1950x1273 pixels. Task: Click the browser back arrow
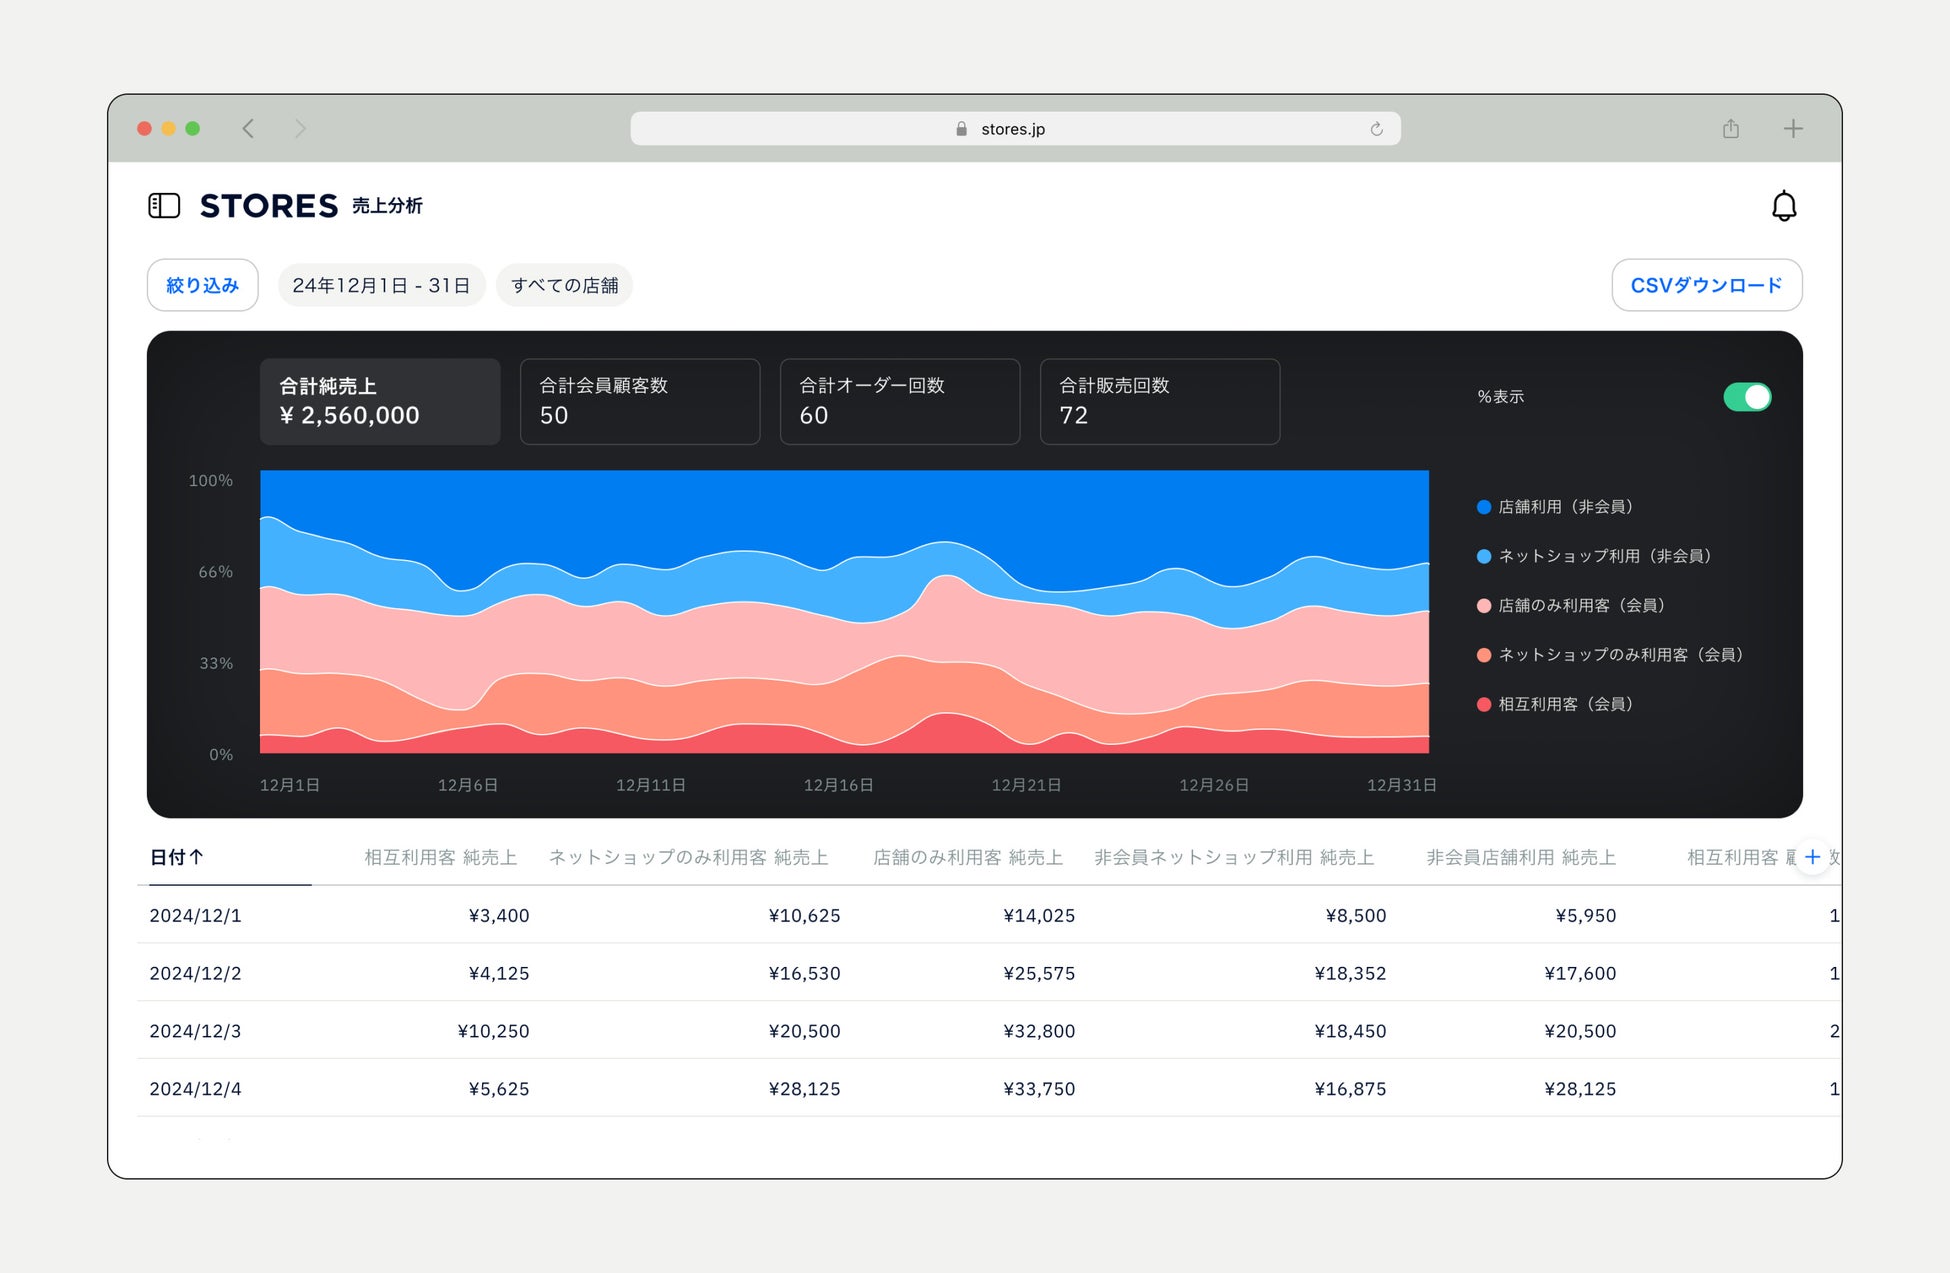[x=248, y=129]
